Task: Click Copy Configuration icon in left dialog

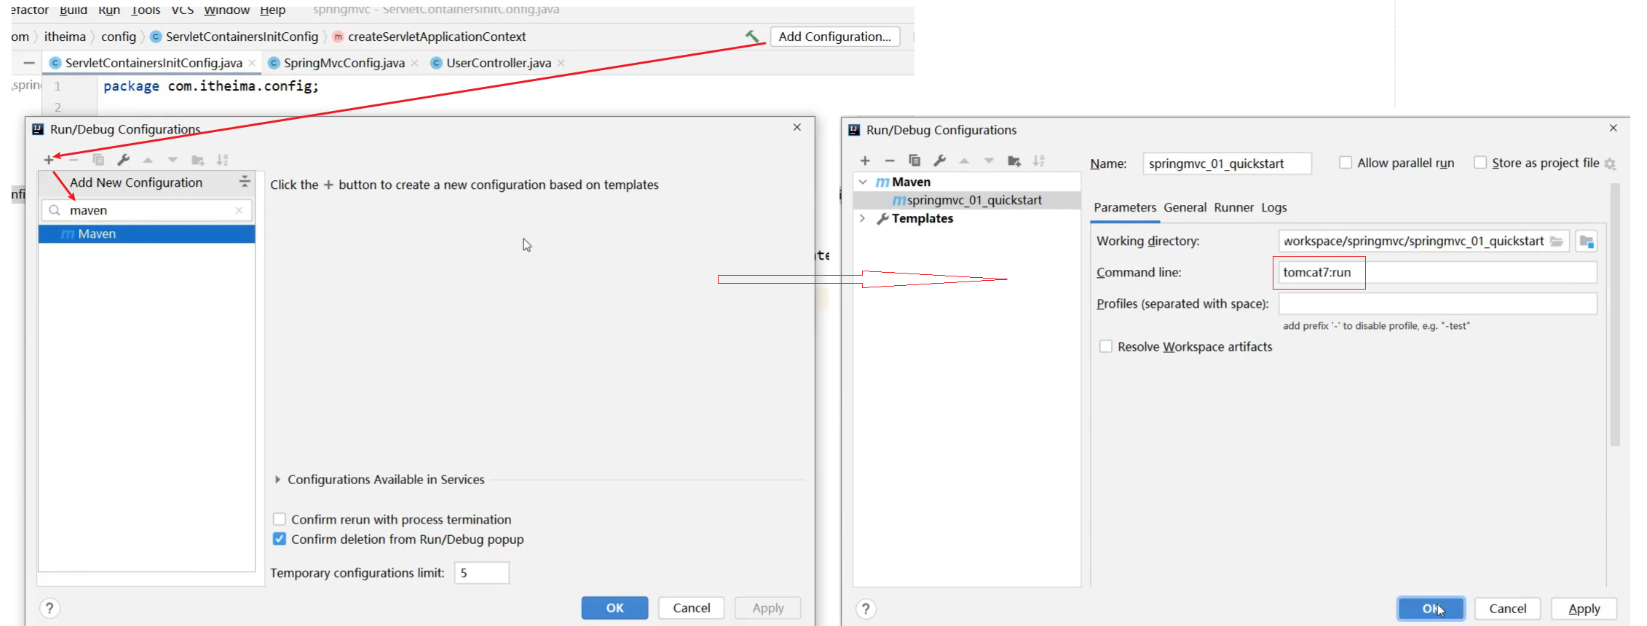Action: (x=98, y=160)
